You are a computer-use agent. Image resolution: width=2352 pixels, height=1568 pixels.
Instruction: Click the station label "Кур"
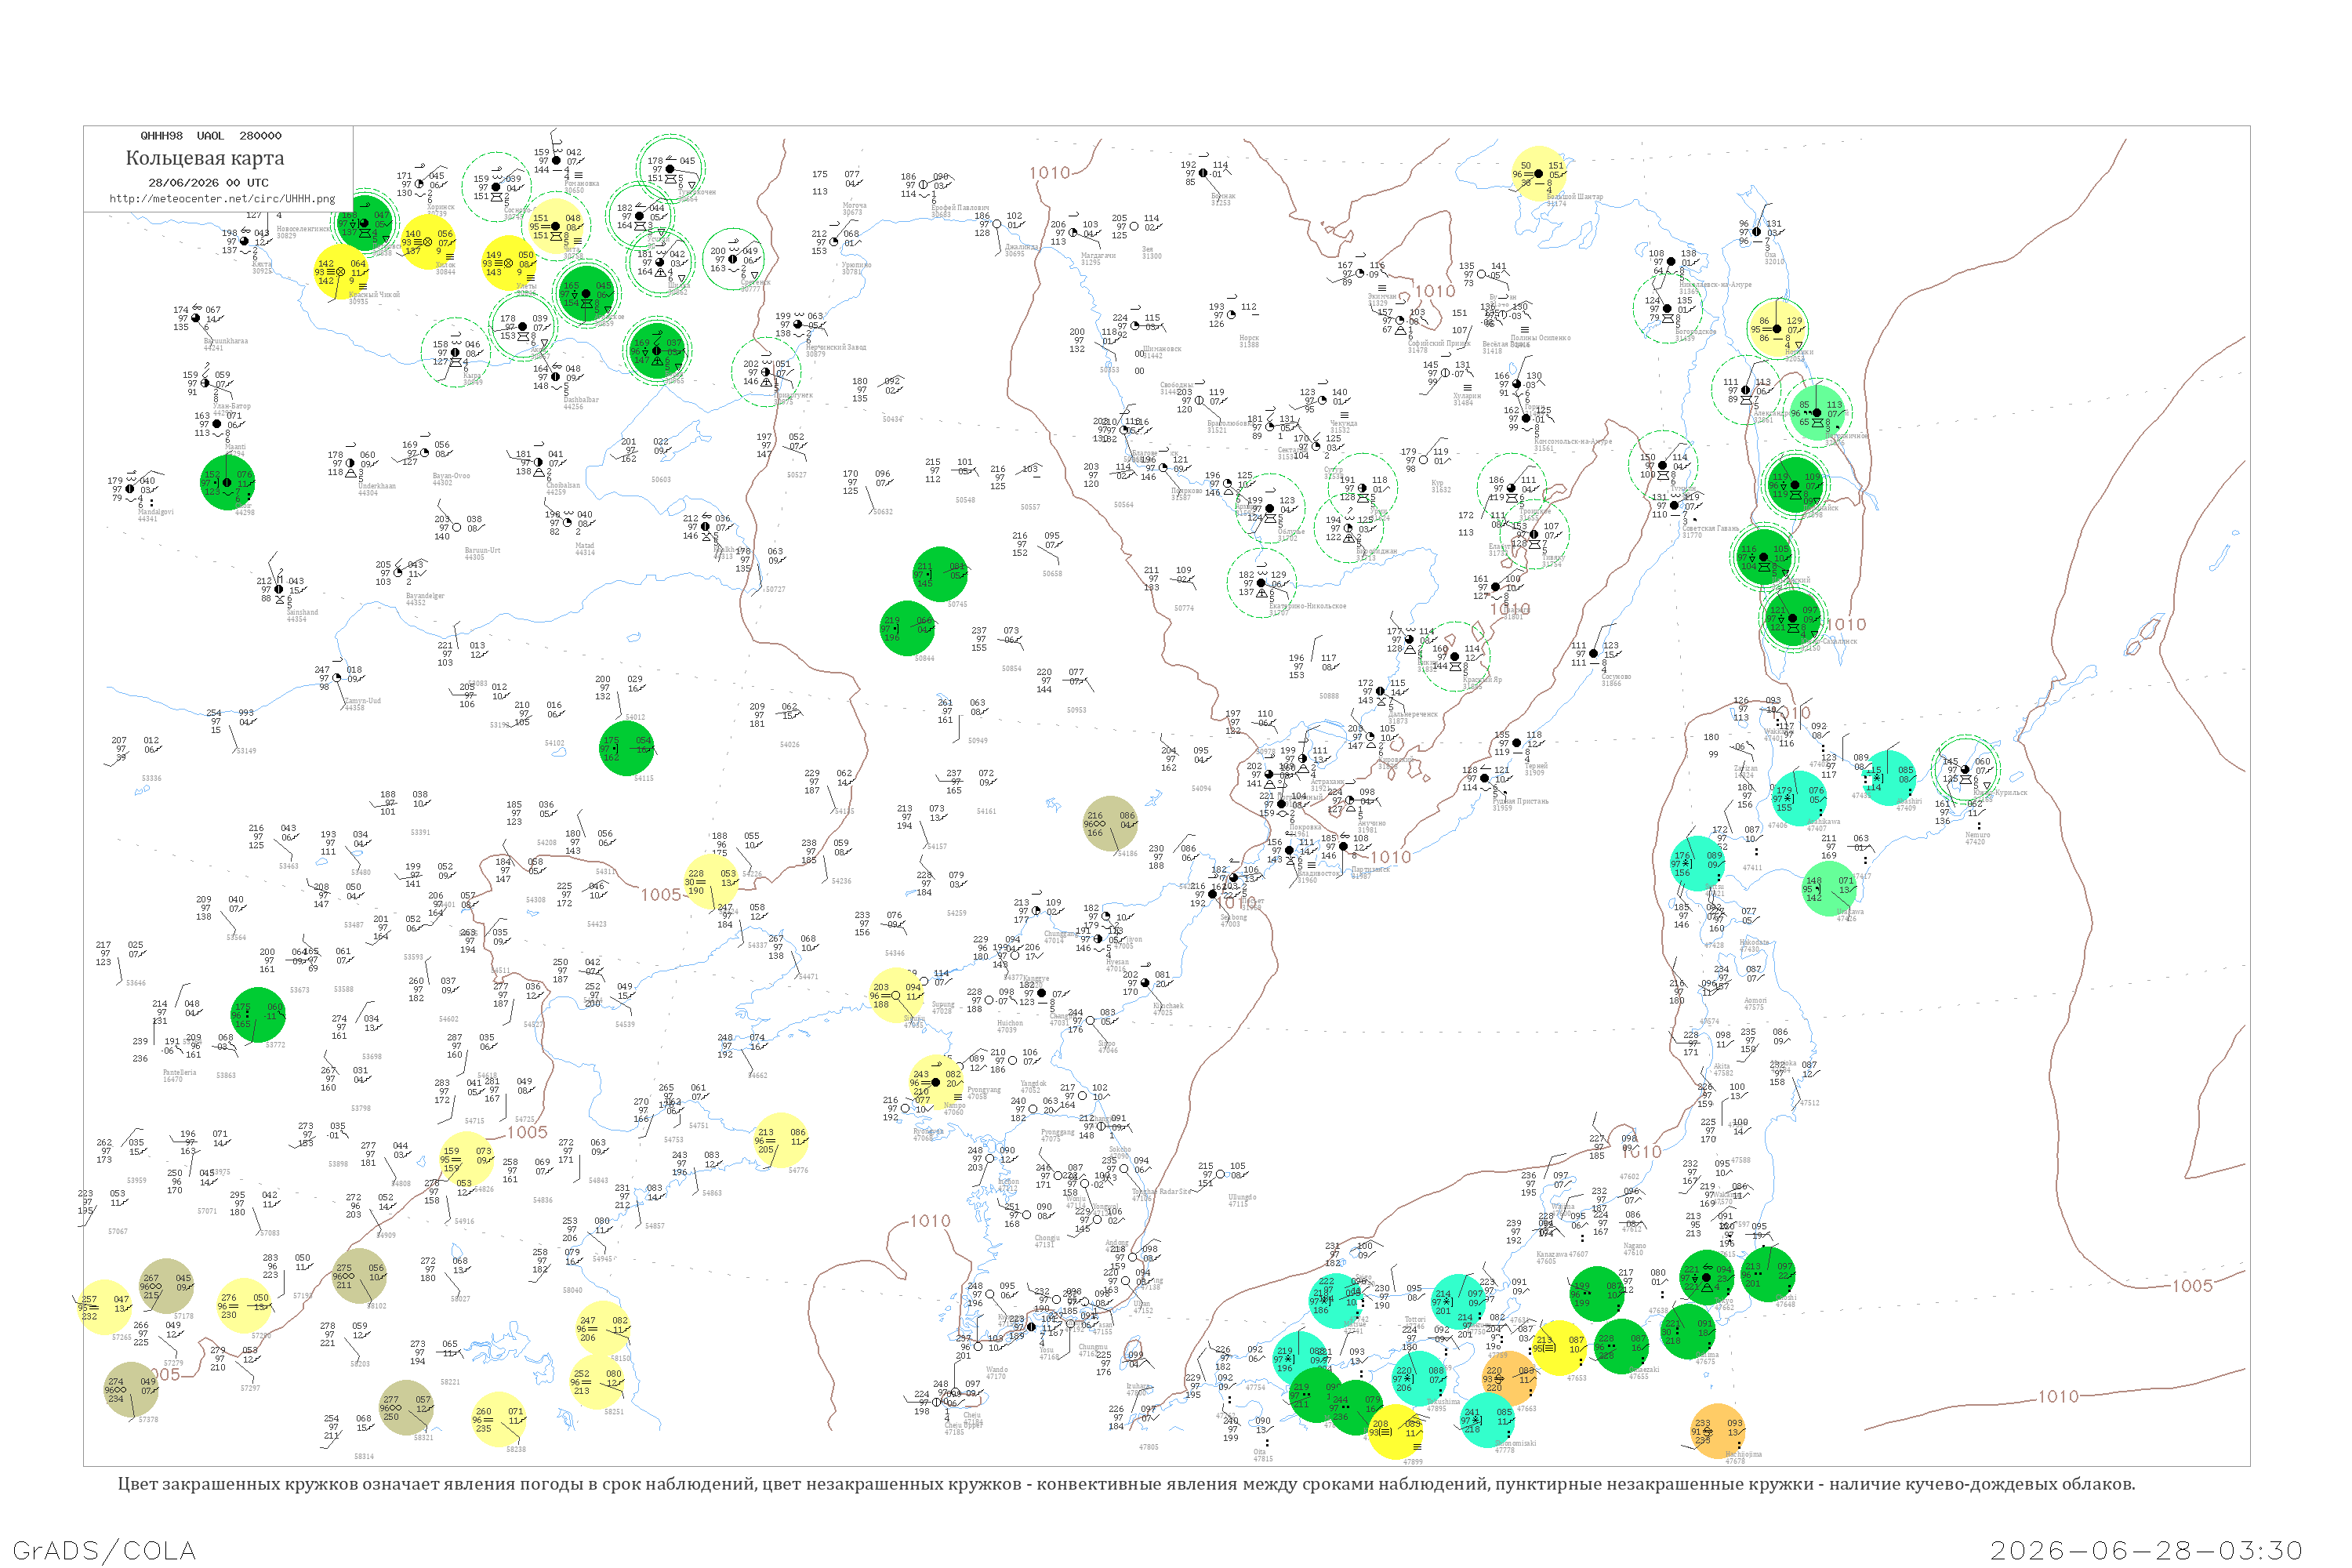coord(1437,483)
